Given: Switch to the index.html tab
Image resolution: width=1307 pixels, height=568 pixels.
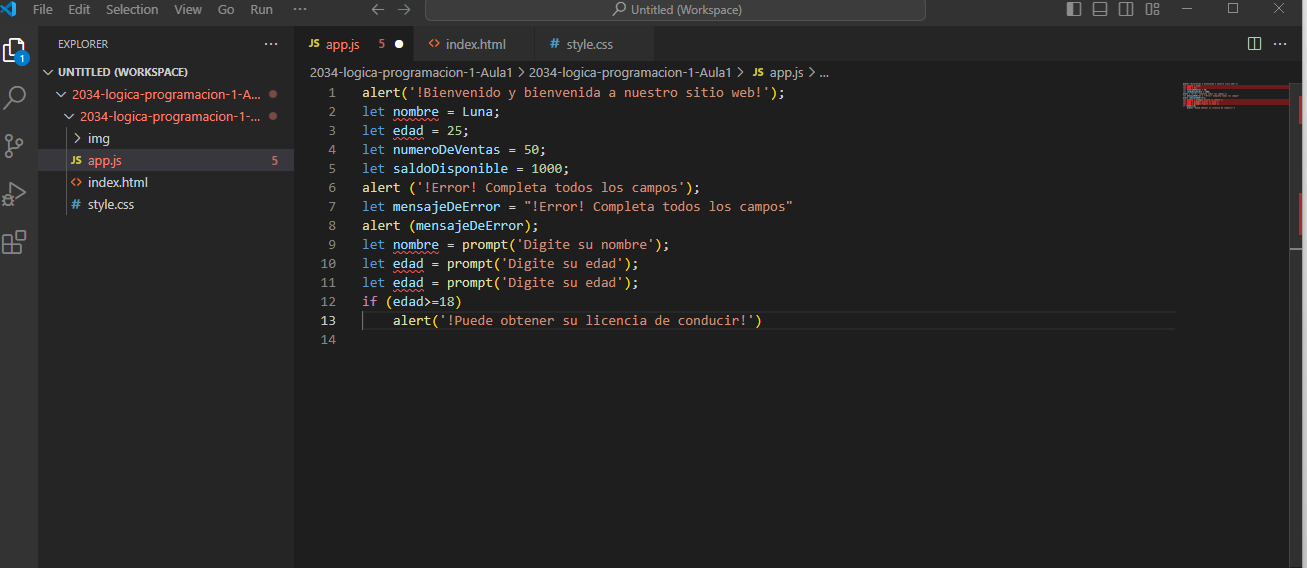Looking at the screenshot, I should [475, 44].
